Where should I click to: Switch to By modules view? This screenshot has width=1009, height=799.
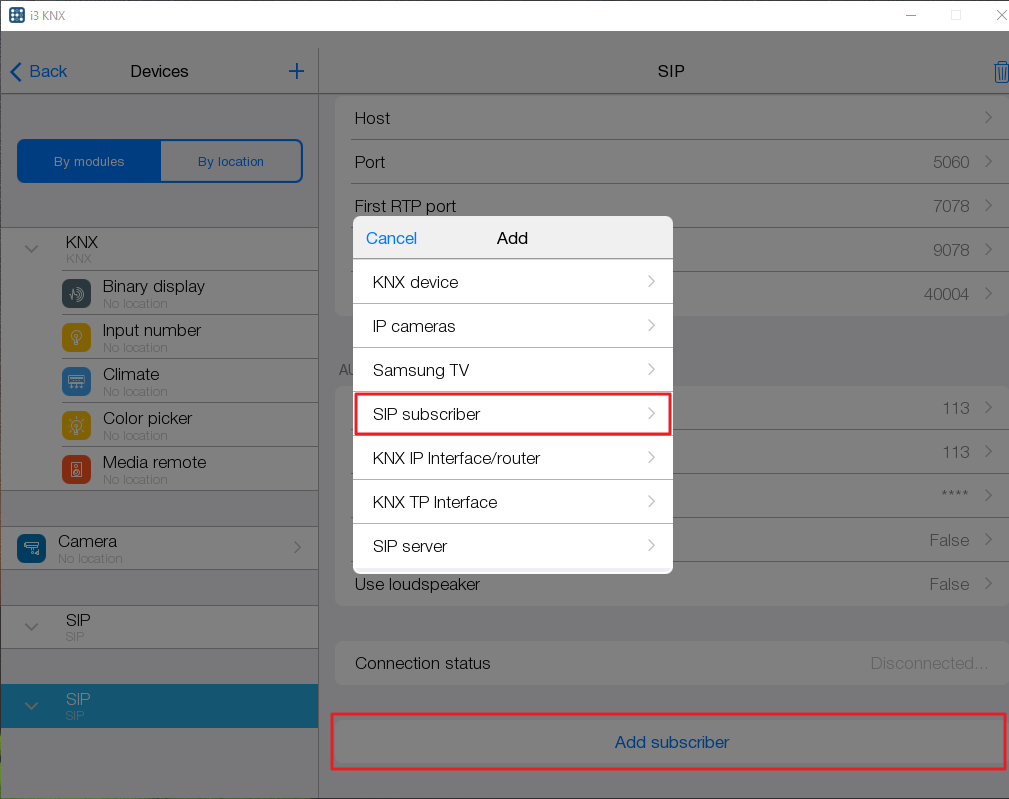coord(89,161)
